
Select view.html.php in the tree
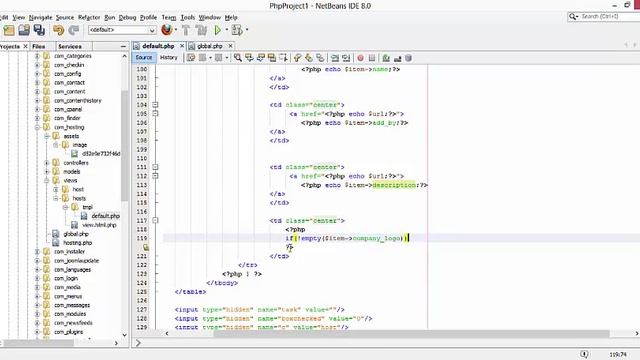tap(99, 225)
